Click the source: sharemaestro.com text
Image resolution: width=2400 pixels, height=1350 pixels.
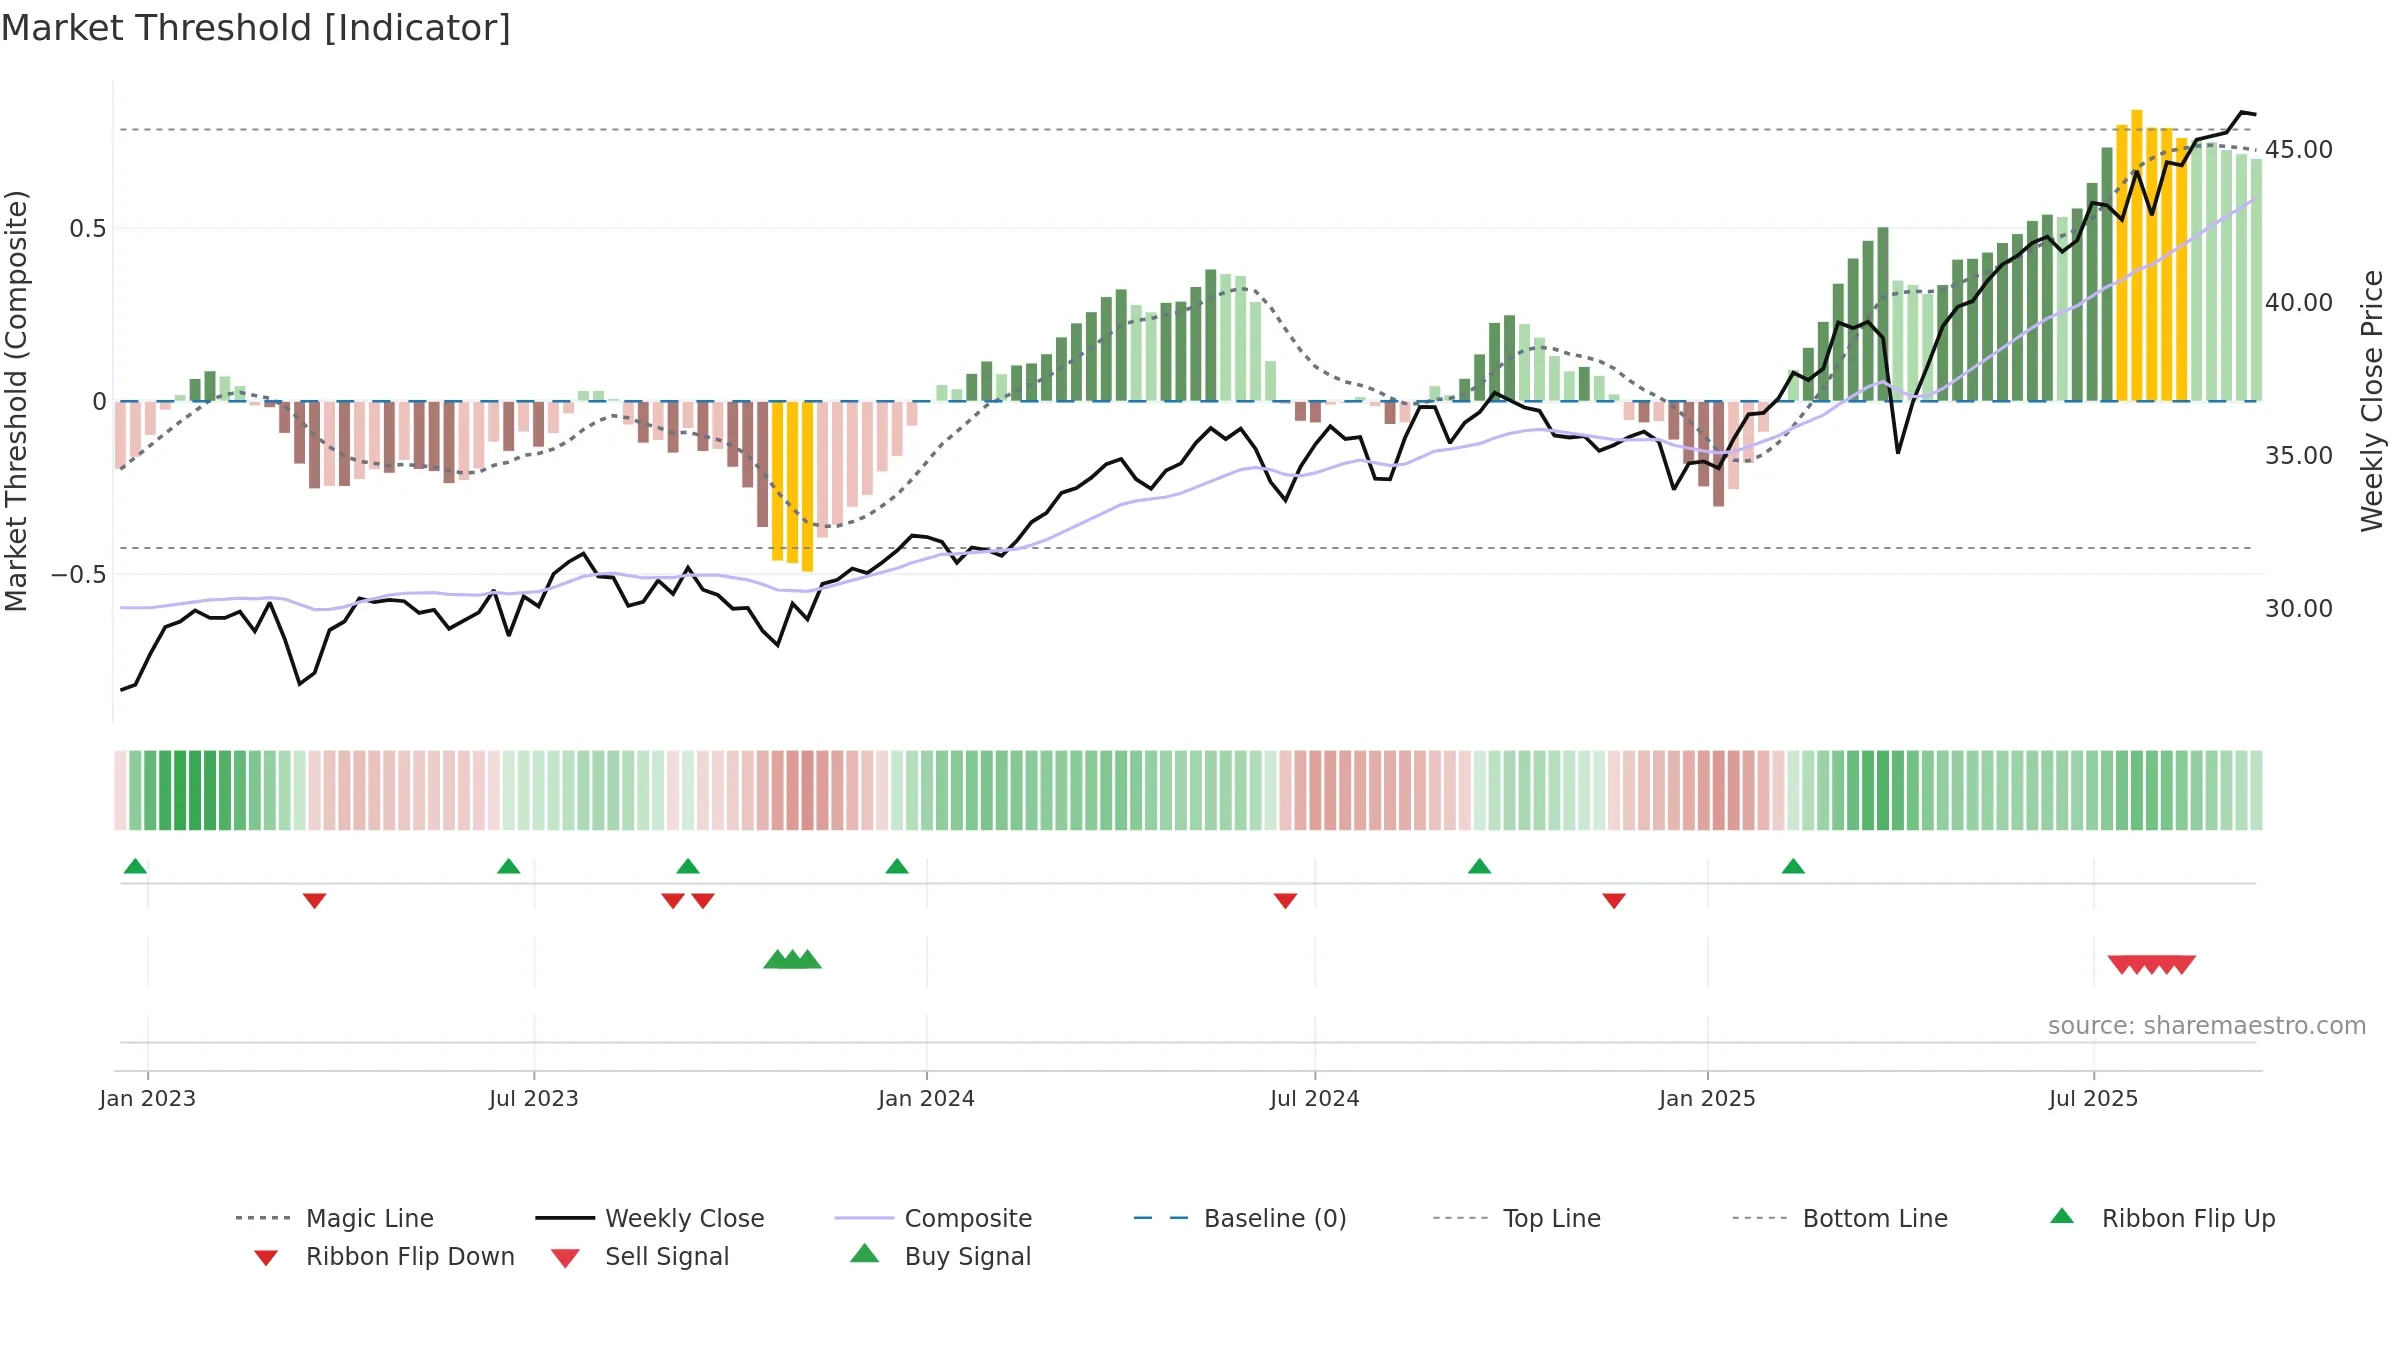[2207, 1026]
